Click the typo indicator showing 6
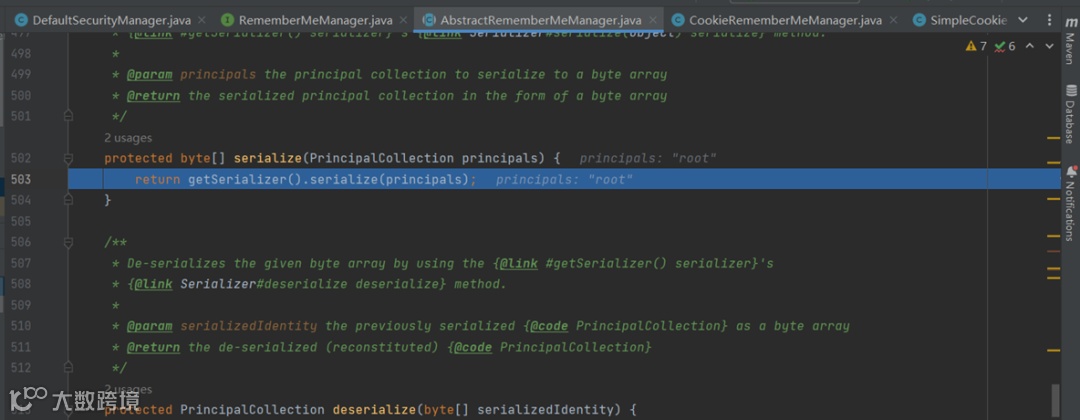The image size is (1080, 420). click(1005, 46)
